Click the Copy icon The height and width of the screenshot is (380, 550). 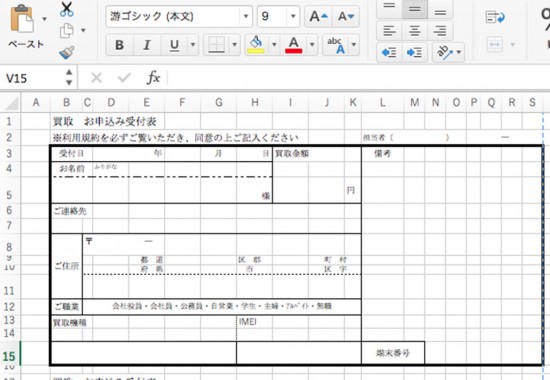[x=67, y=31]
